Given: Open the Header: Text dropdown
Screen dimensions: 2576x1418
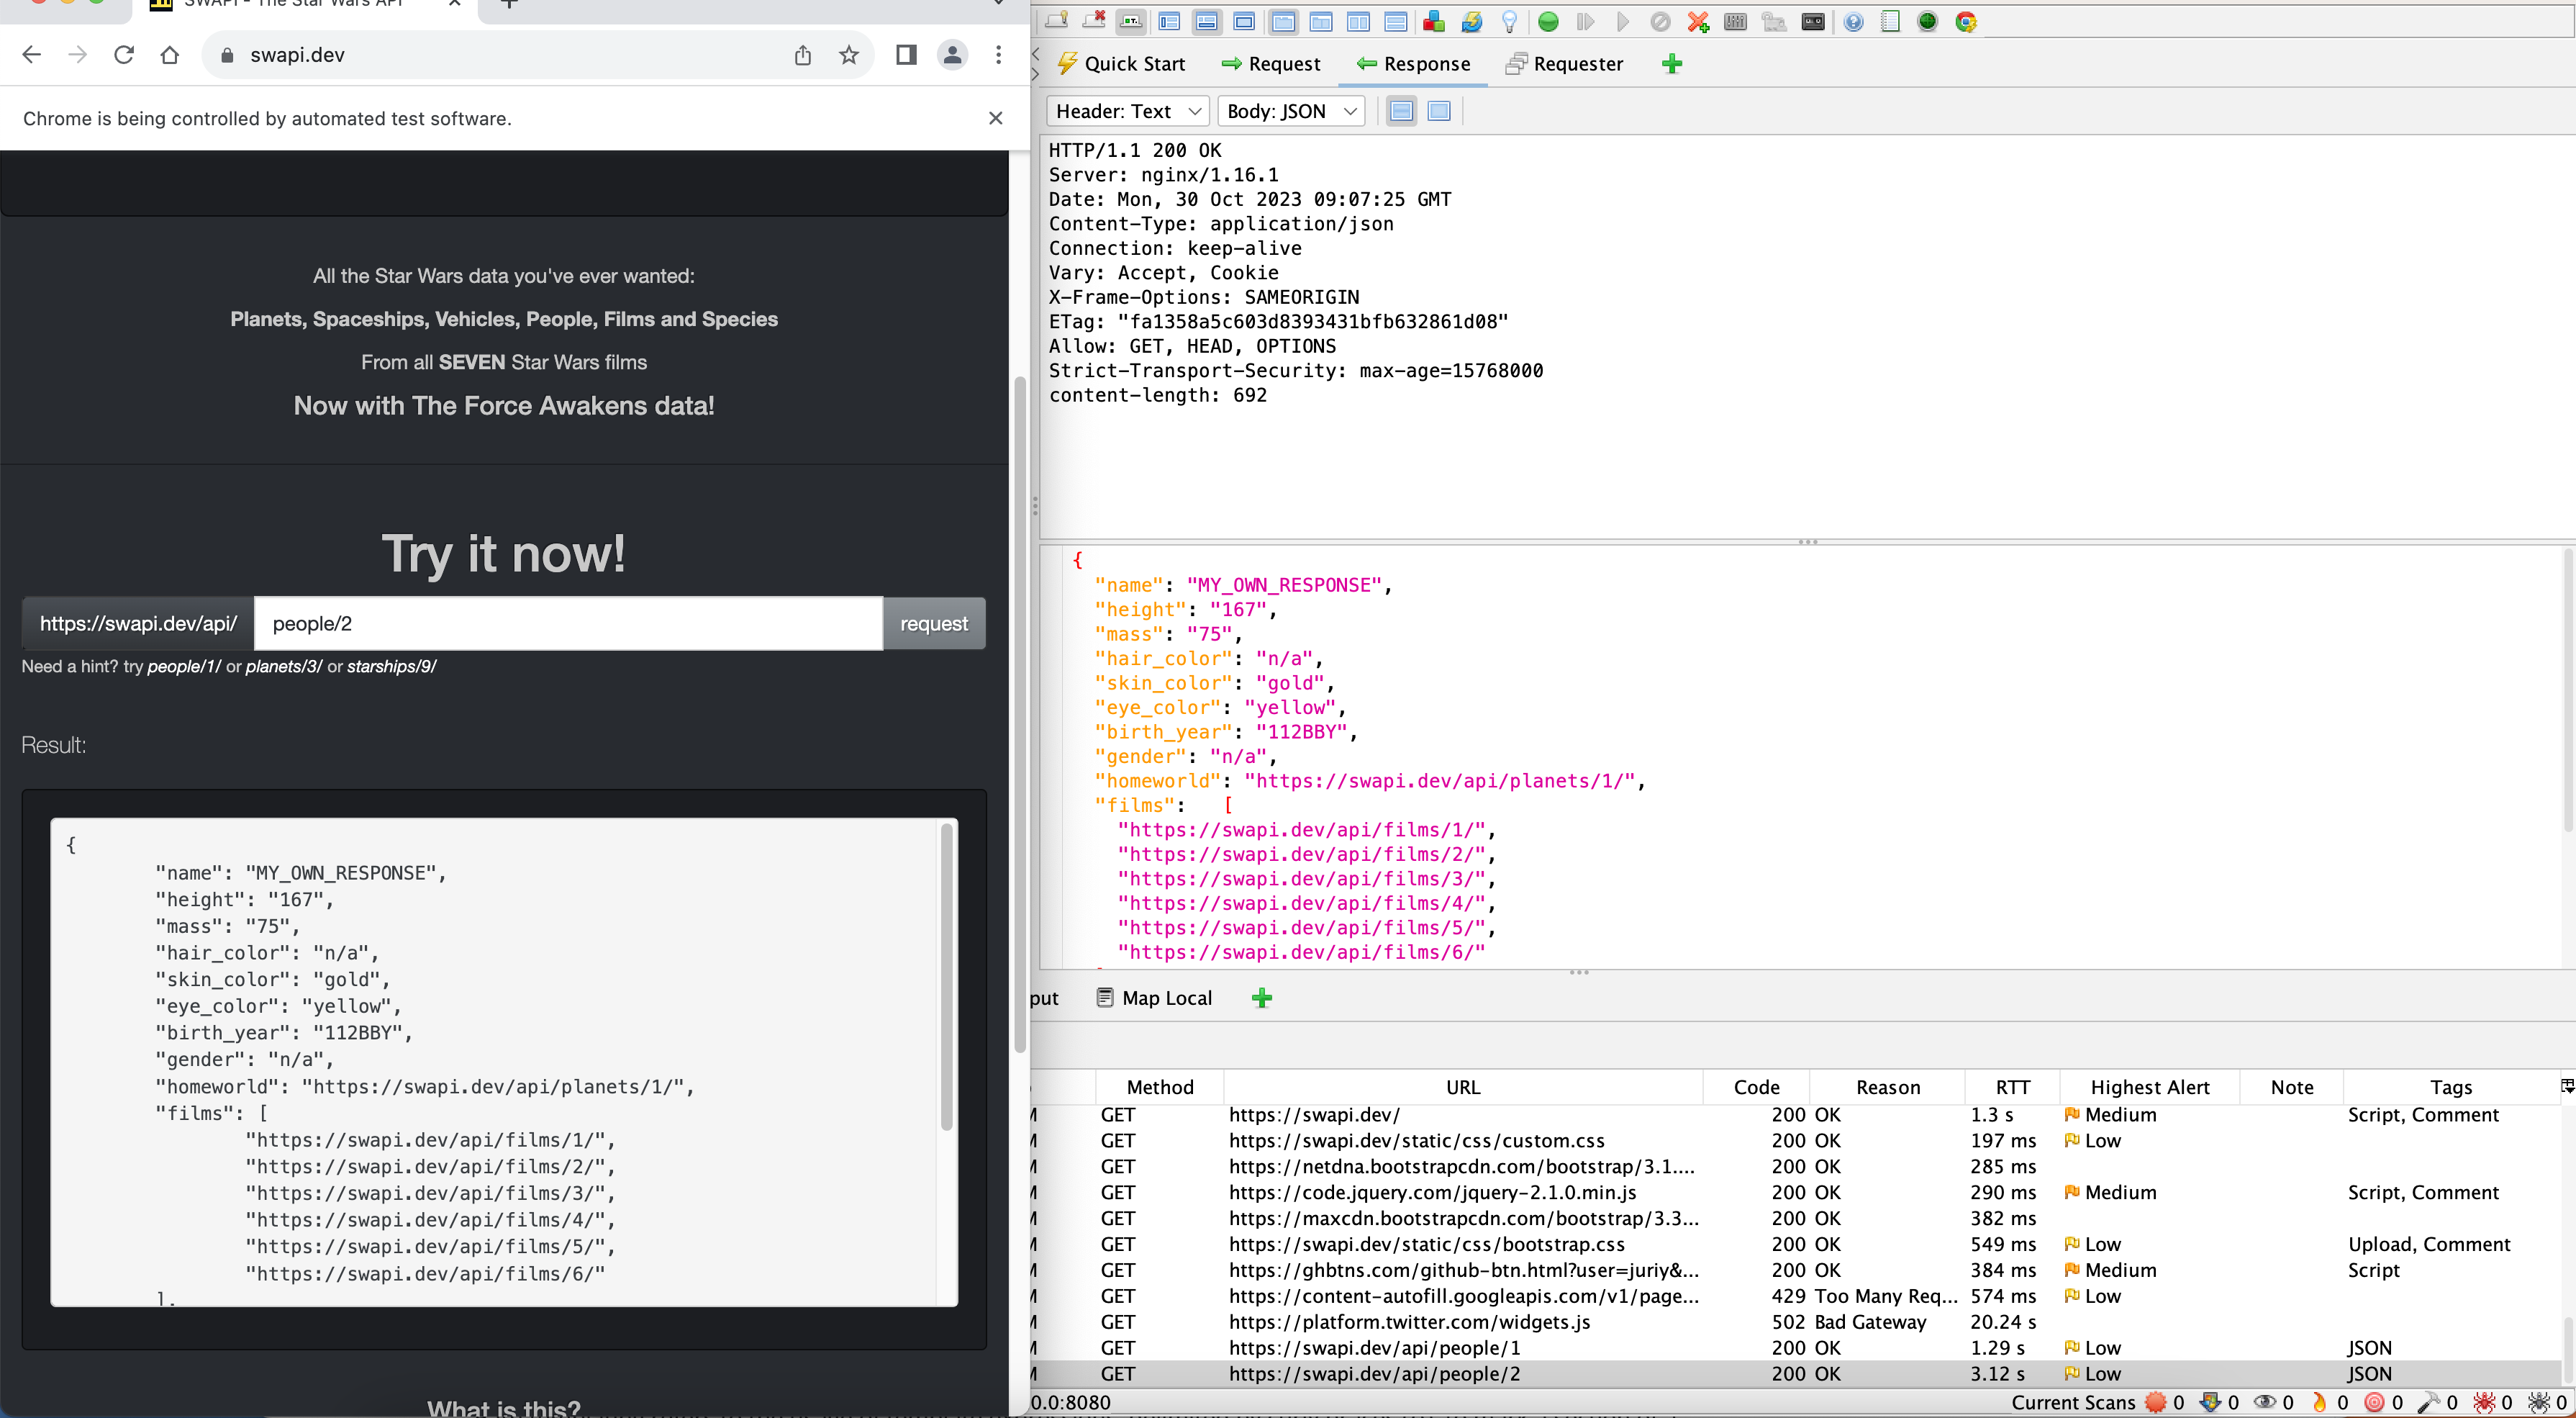Looking at the screenshot, I should click(x=1127, y=111).
